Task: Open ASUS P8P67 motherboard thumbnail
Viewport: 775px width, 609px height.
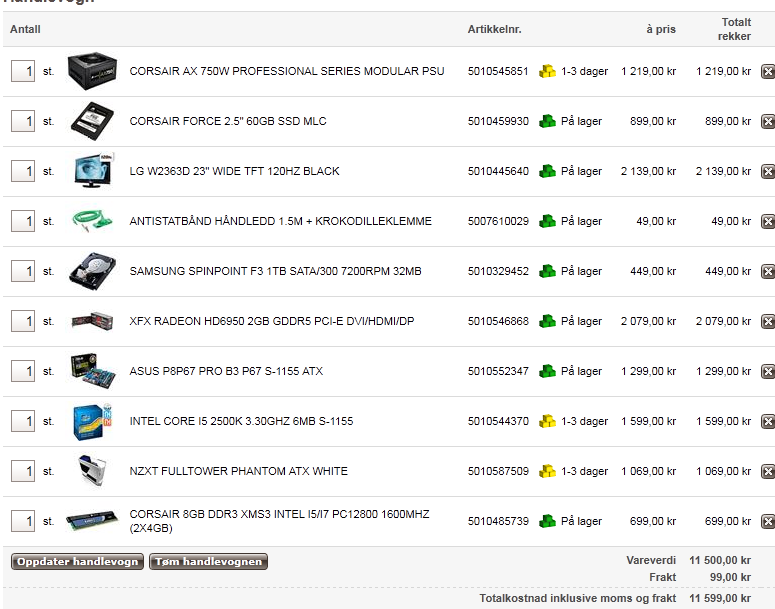Action: (93, 371)
